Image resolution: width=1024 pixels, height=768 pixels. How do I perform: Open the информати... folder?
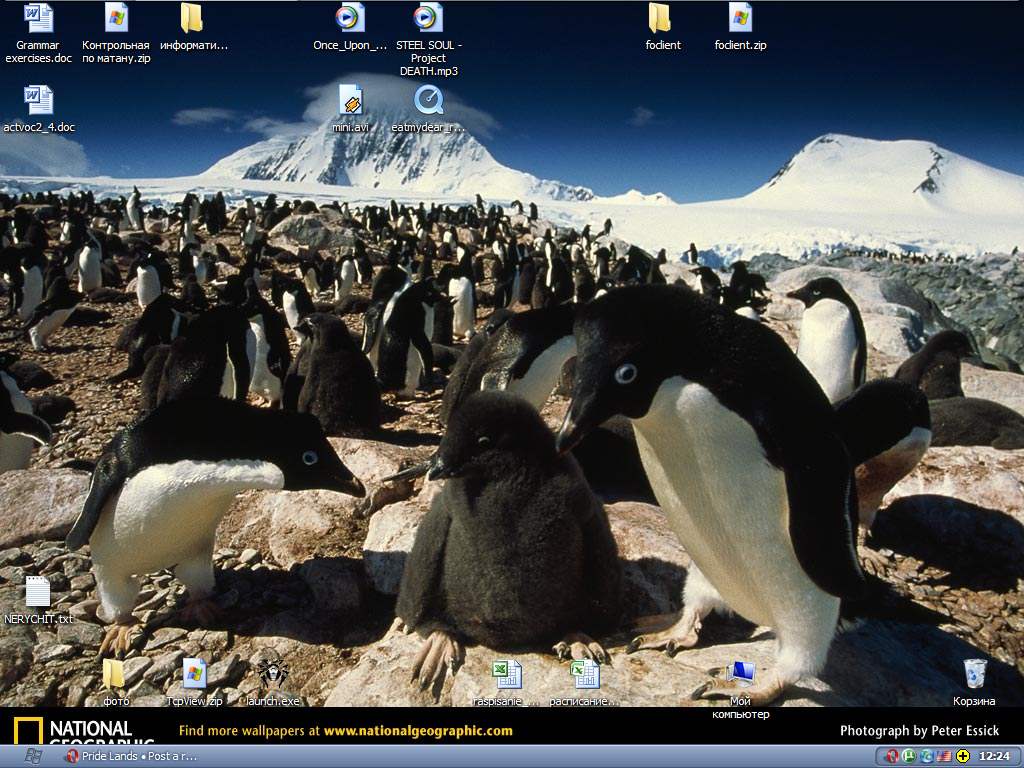pos(192,19)
